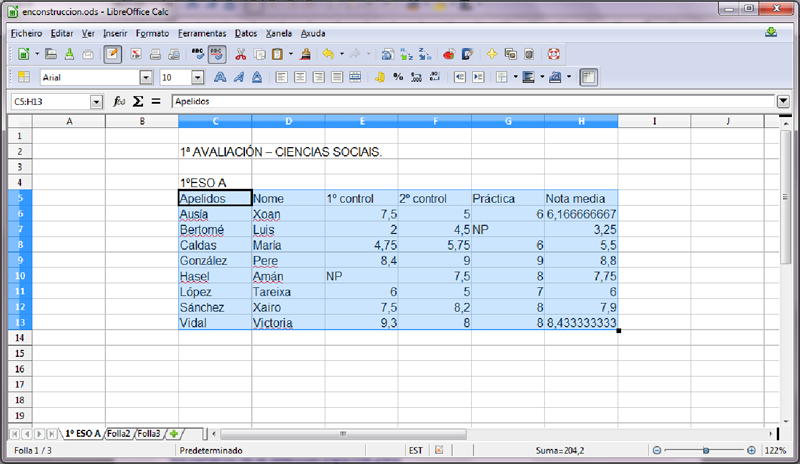Click the Save document icon
The width and height of the screenshot is (800, 464).
pyautogui.click(x=67, y=54)
